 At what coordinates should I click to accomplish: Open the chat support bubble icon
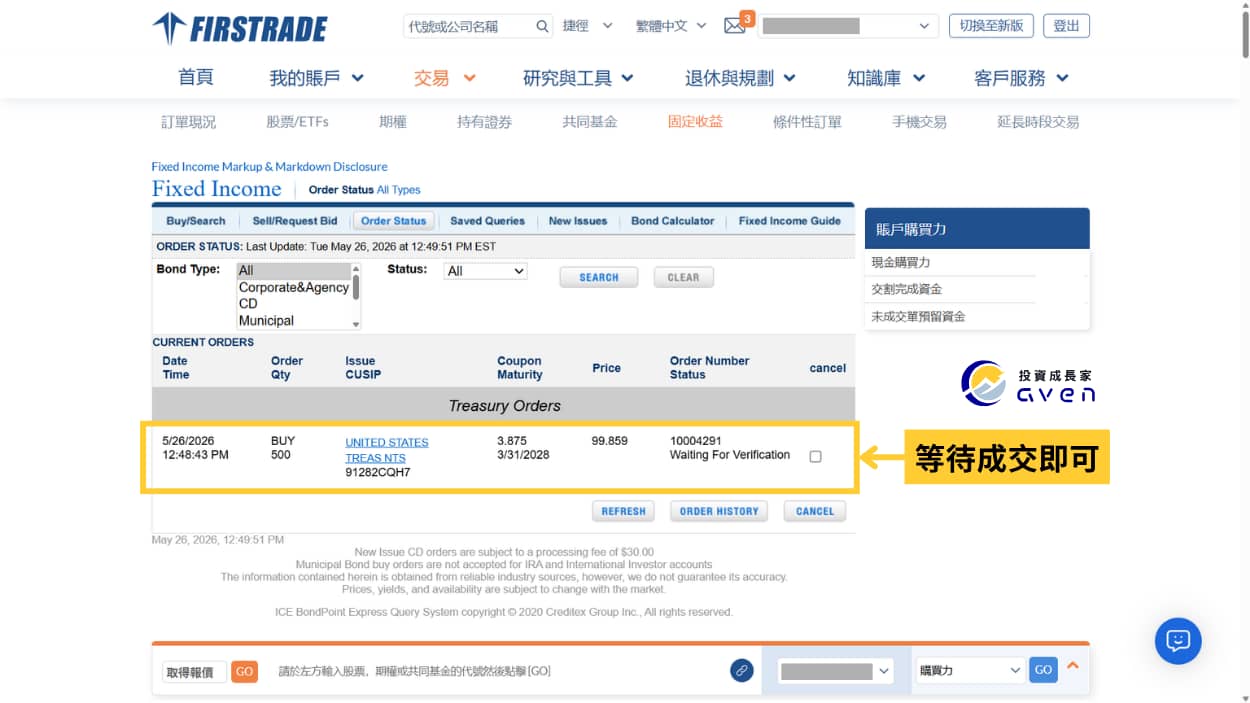click(x=1178, y=641)
